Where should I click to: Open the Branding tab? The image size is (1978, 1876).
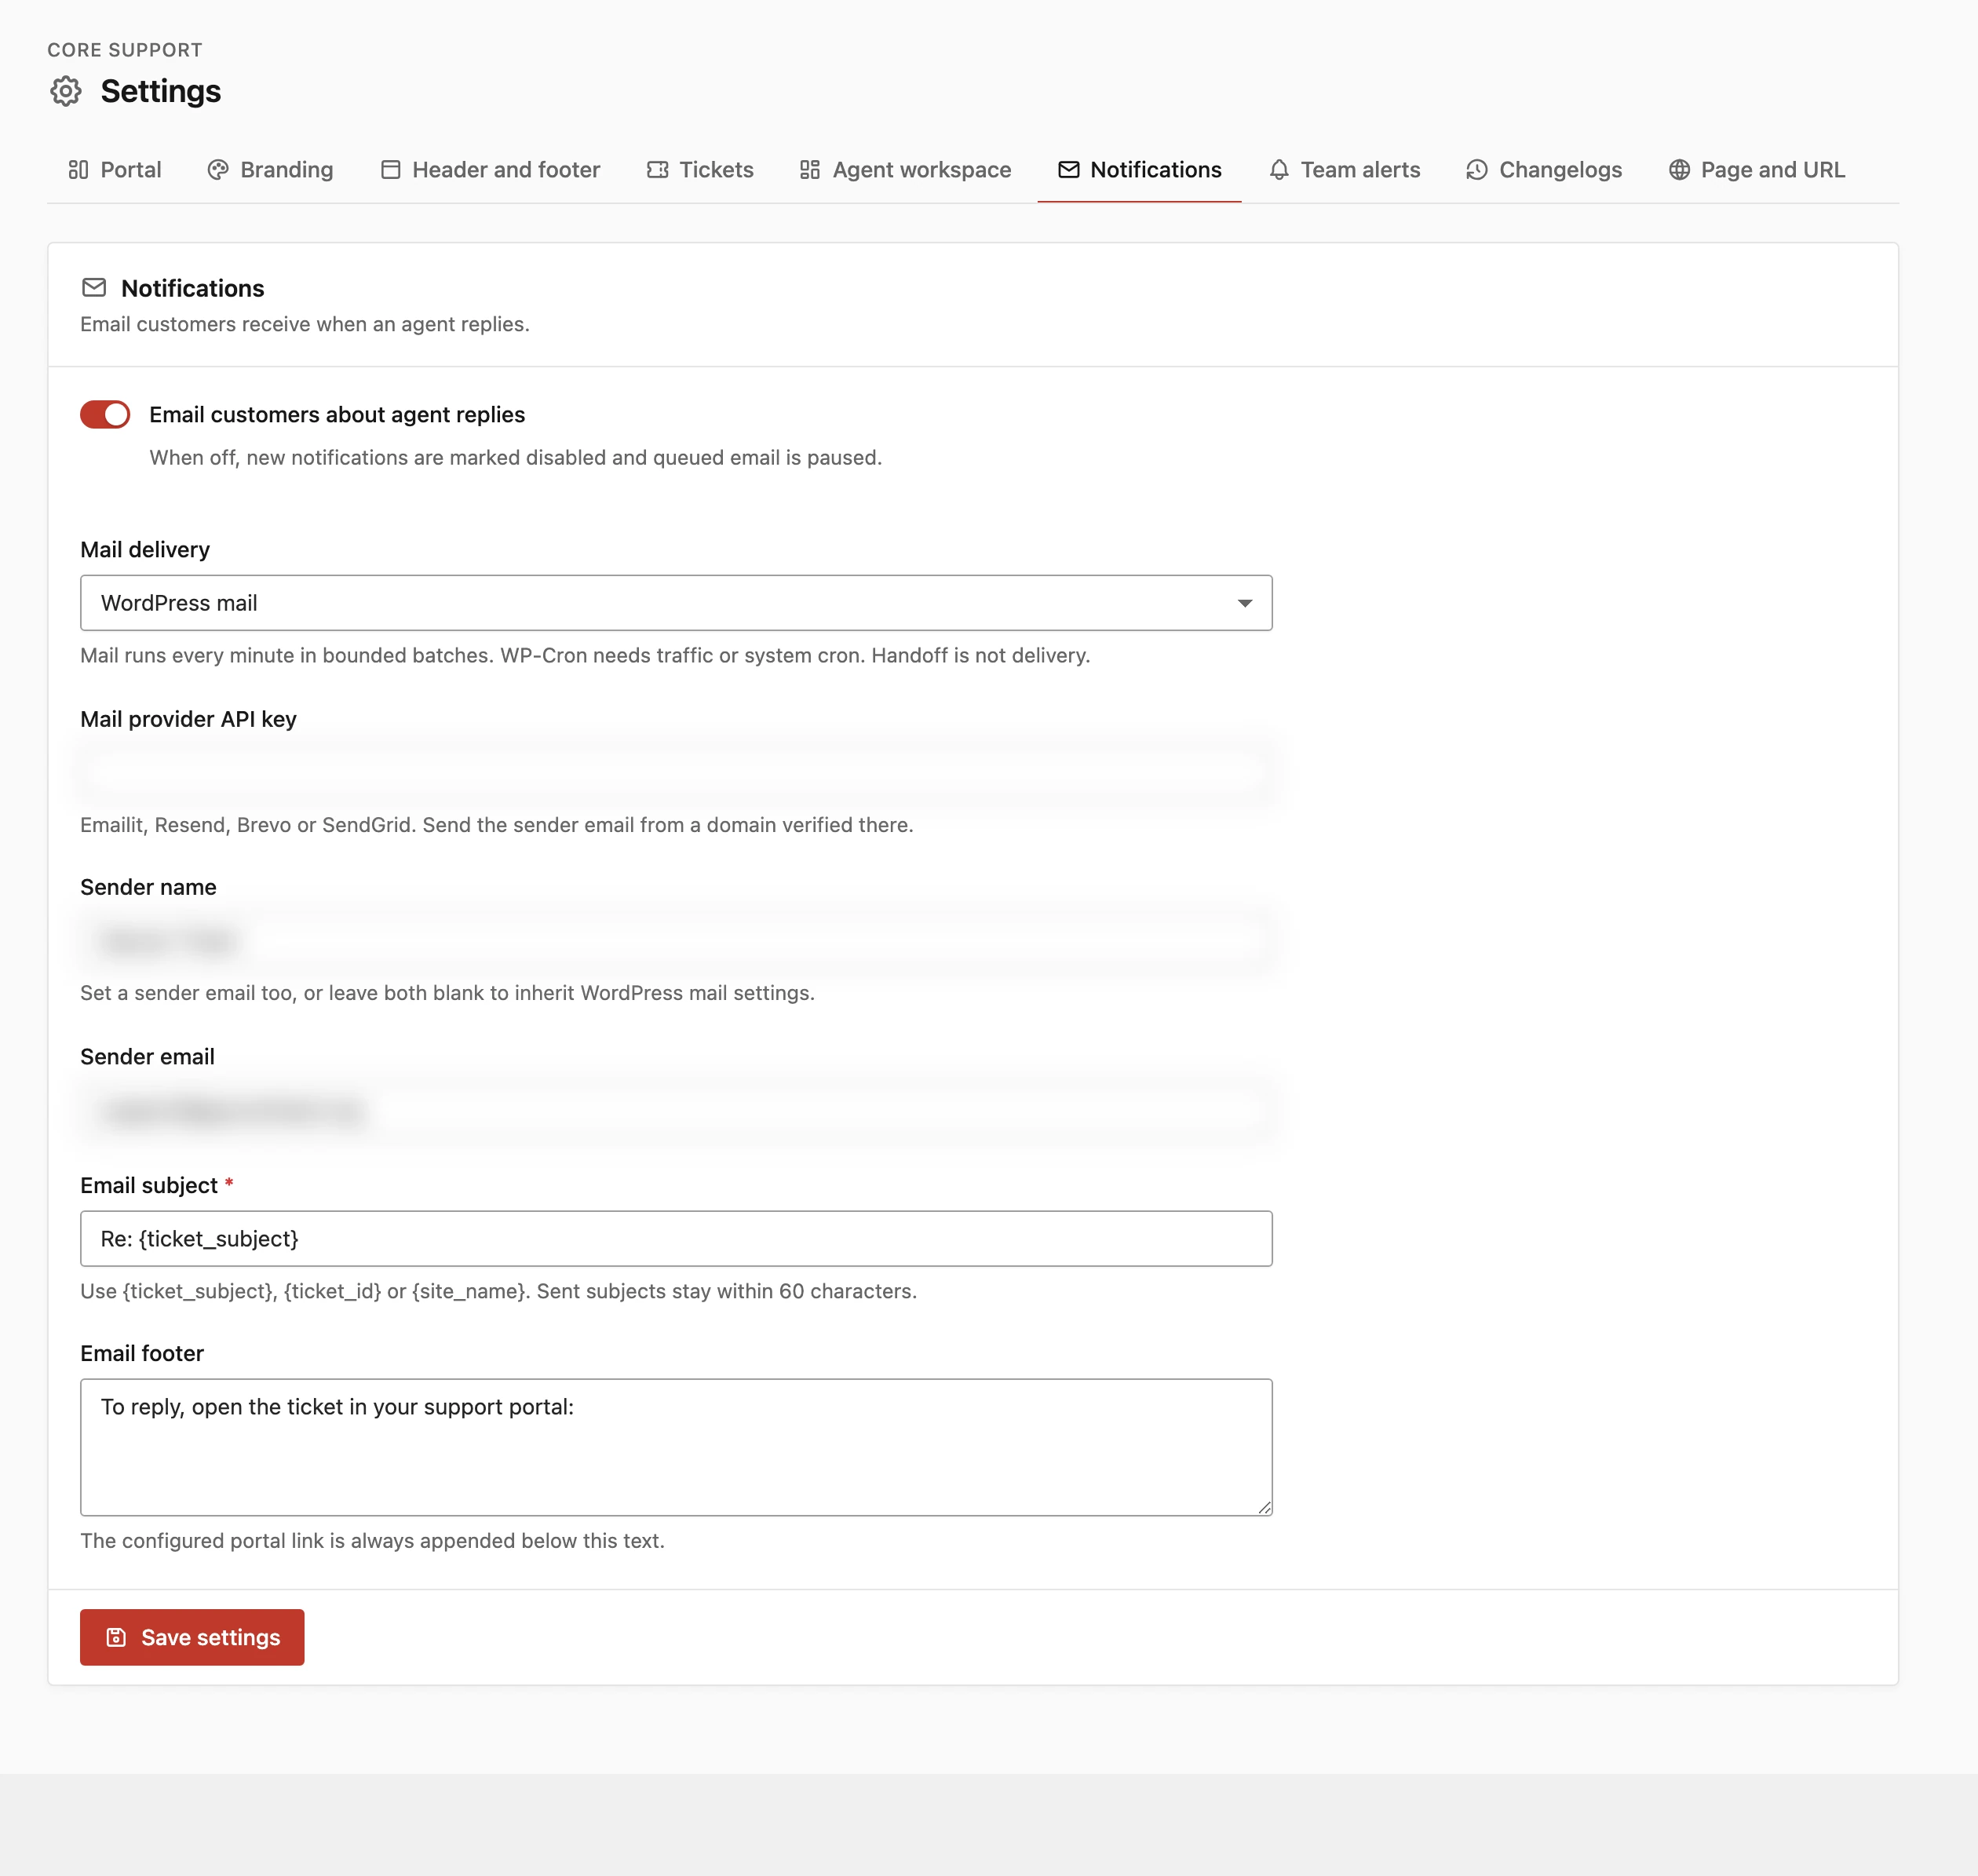(x=270, y=170)
